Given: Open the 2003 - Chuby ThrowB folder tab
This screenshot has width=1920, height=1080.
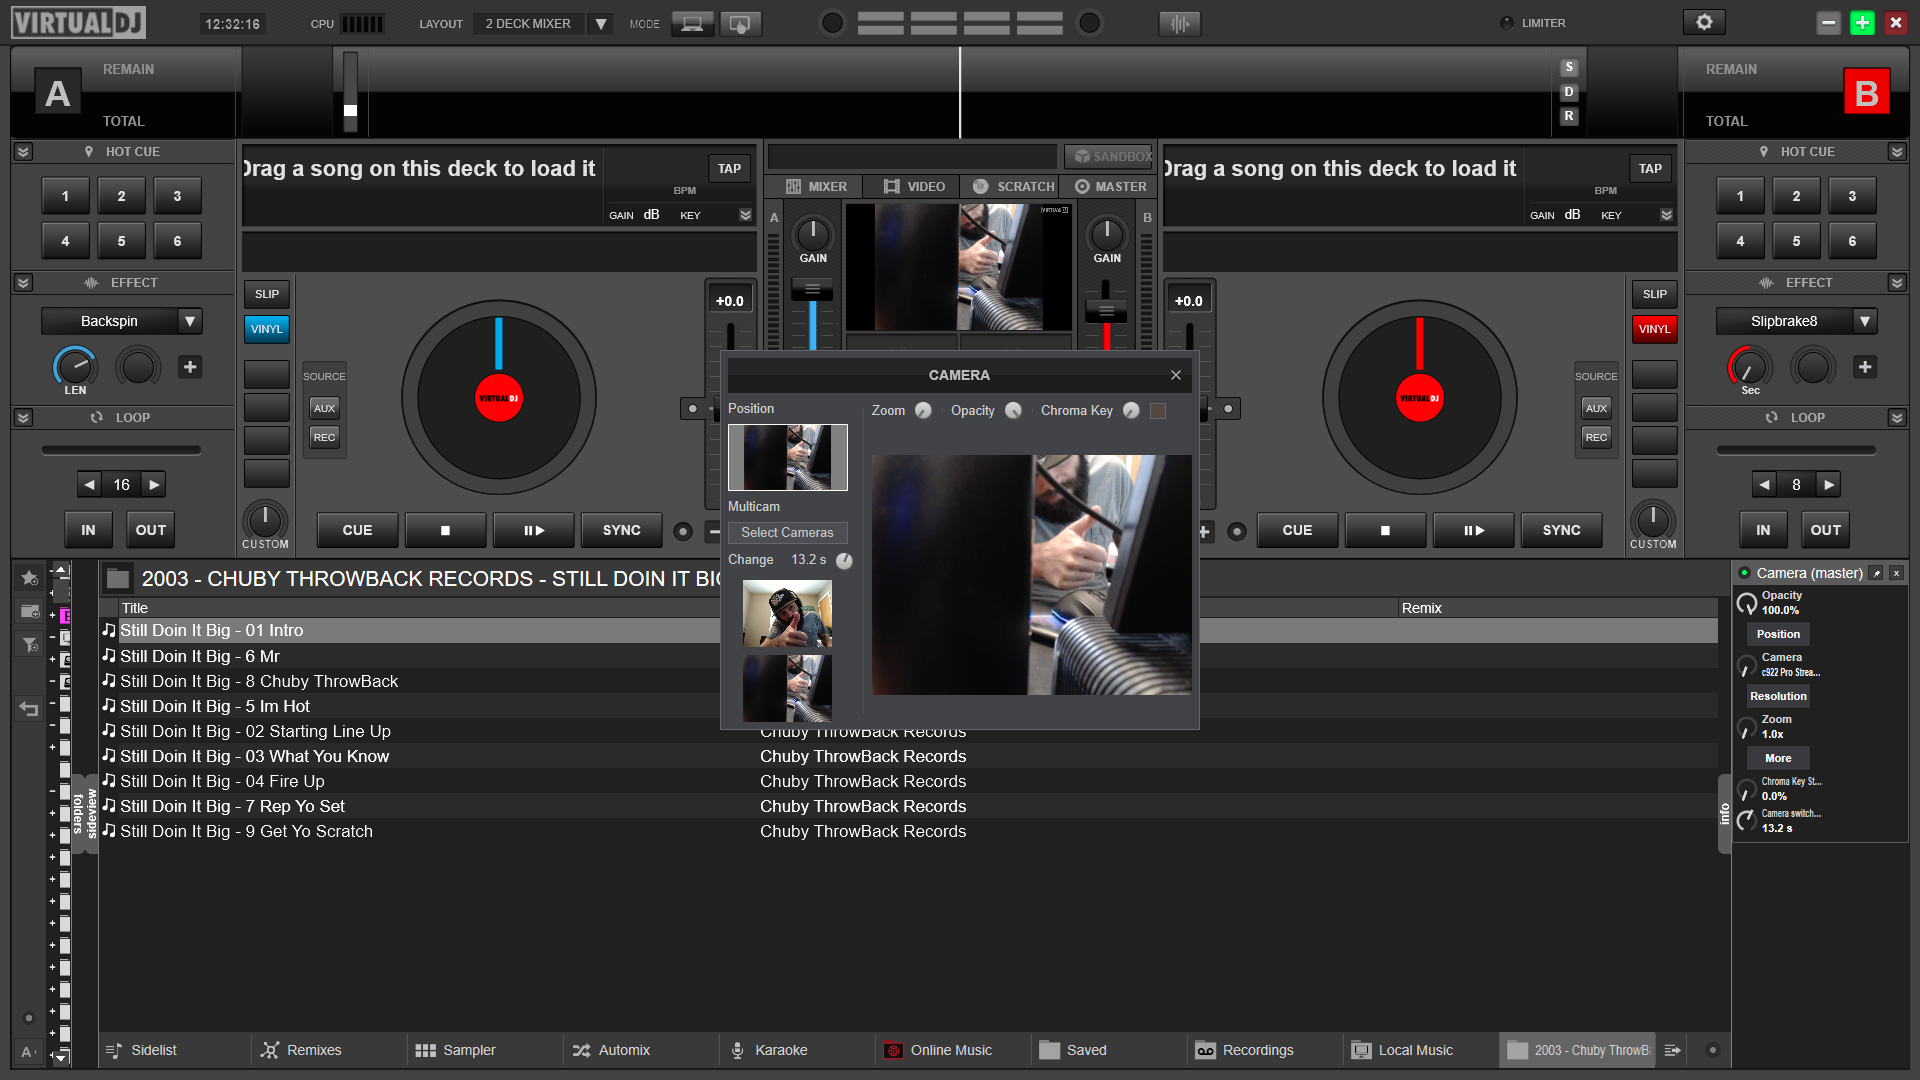Looking at the screenshot, I should pos(1579,1050).
